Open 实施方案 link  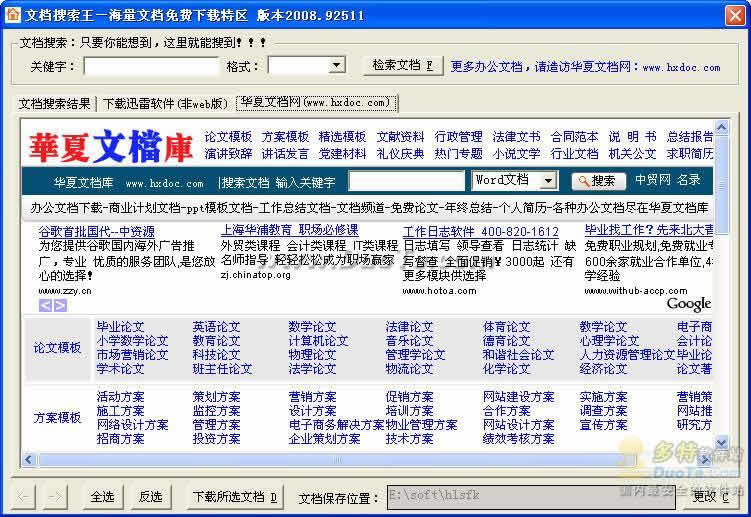coord(603,397)
